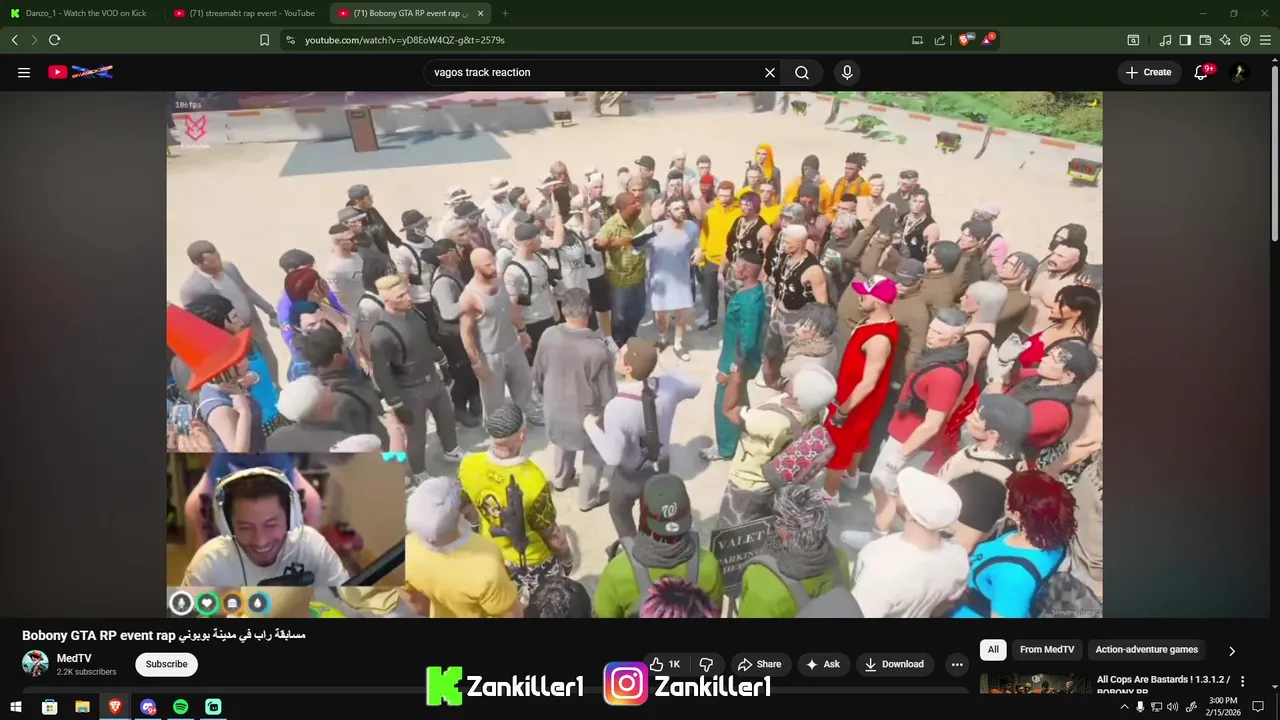Run search with the magnifier button
The height and width of the screenshot is (720, 1280).
[x=802, y=72]
